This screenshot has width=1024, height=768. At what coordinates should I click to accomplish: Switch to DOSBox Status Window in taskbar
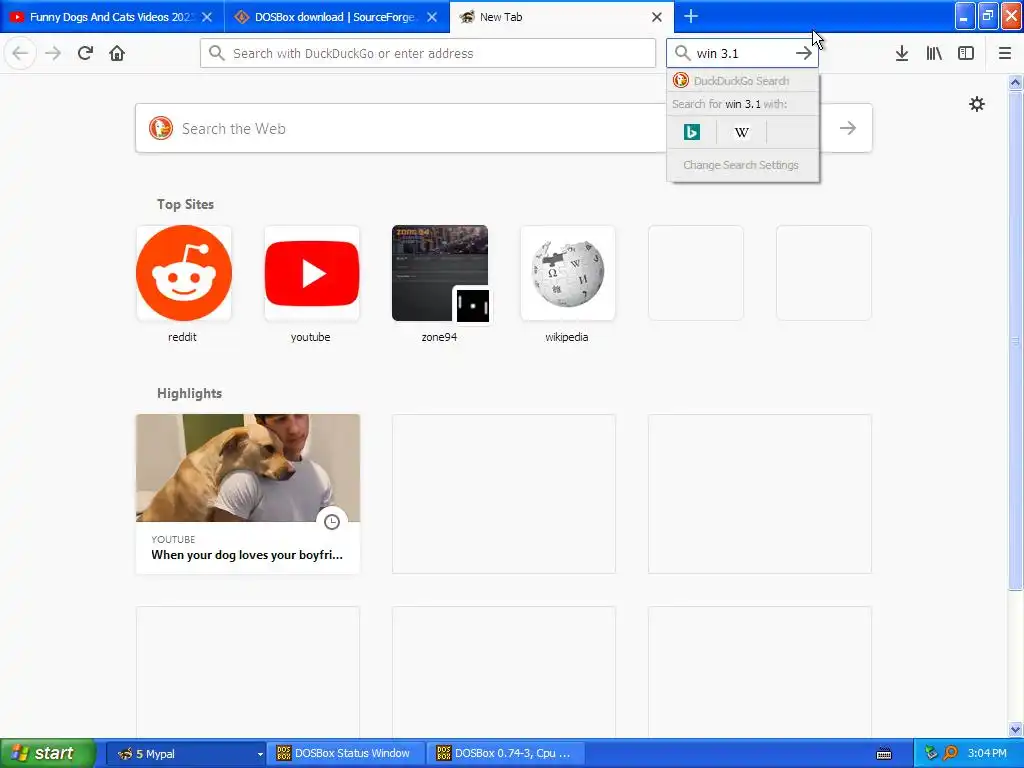pos(347,753)
